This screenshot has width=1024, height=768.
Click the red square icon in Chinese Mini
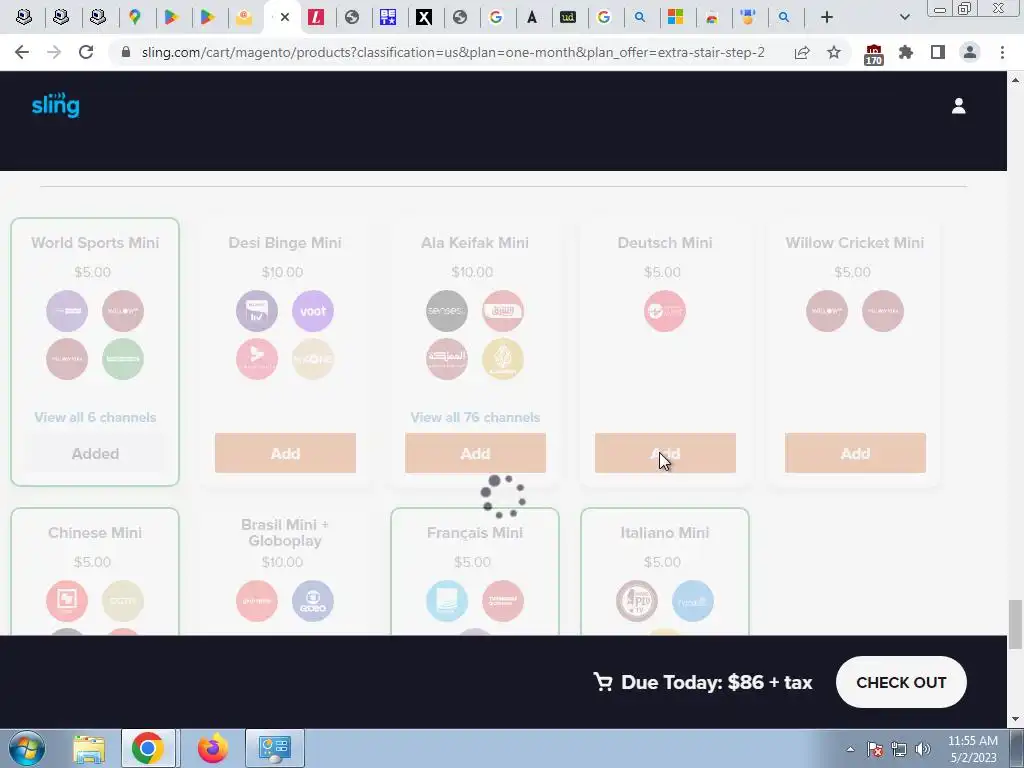67,601
